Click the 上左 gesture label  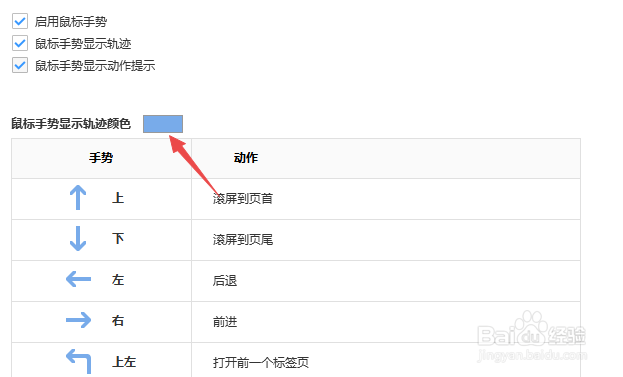pos(124,362)
